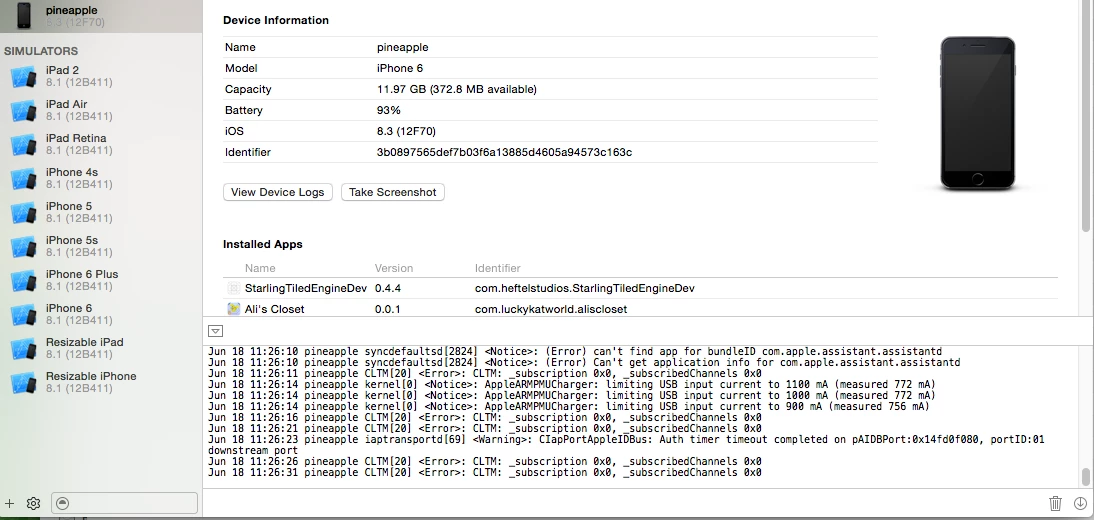Click the capacity 11.97 GB value
This screenshot has height=520, width=1094.
click(456, 89)
